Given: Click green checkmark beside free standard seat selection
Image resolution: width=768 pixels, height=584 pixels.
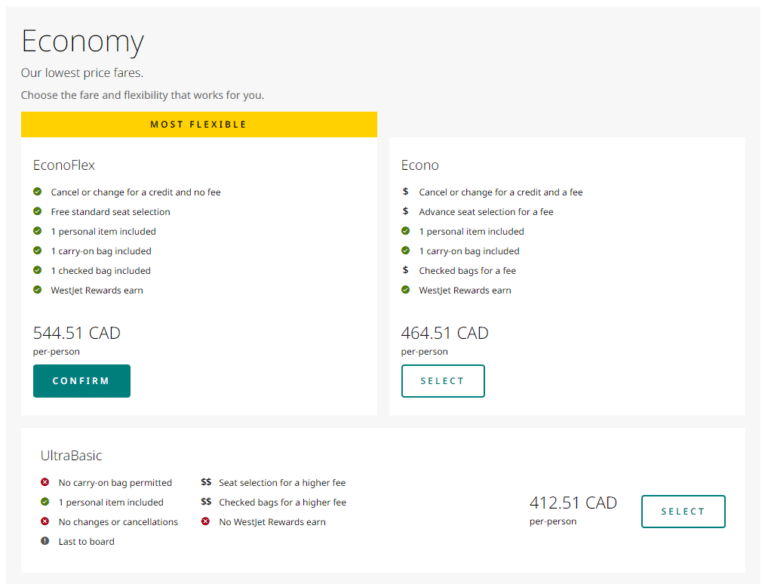Looking at the screenshot, I should (x=37, y=212).
